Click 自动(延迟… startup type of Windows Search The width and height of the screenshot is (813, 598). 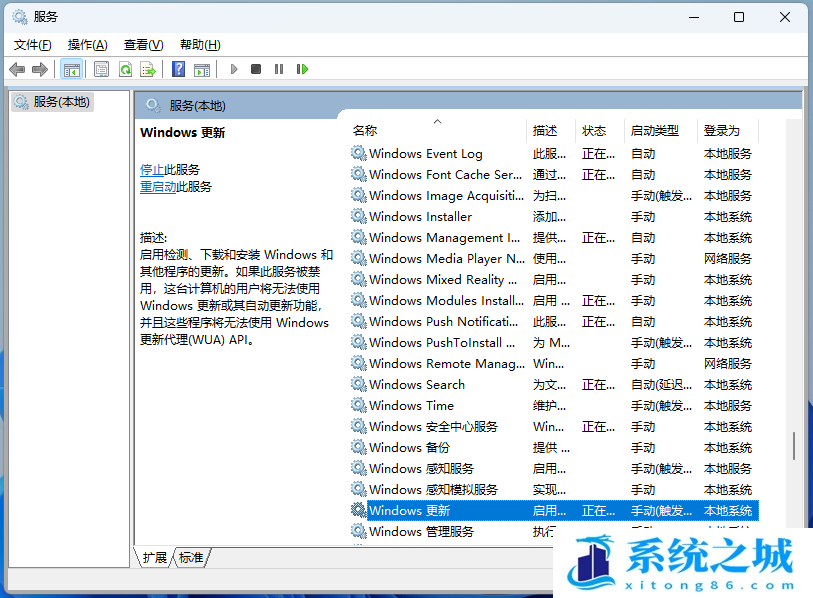[661, 385]
